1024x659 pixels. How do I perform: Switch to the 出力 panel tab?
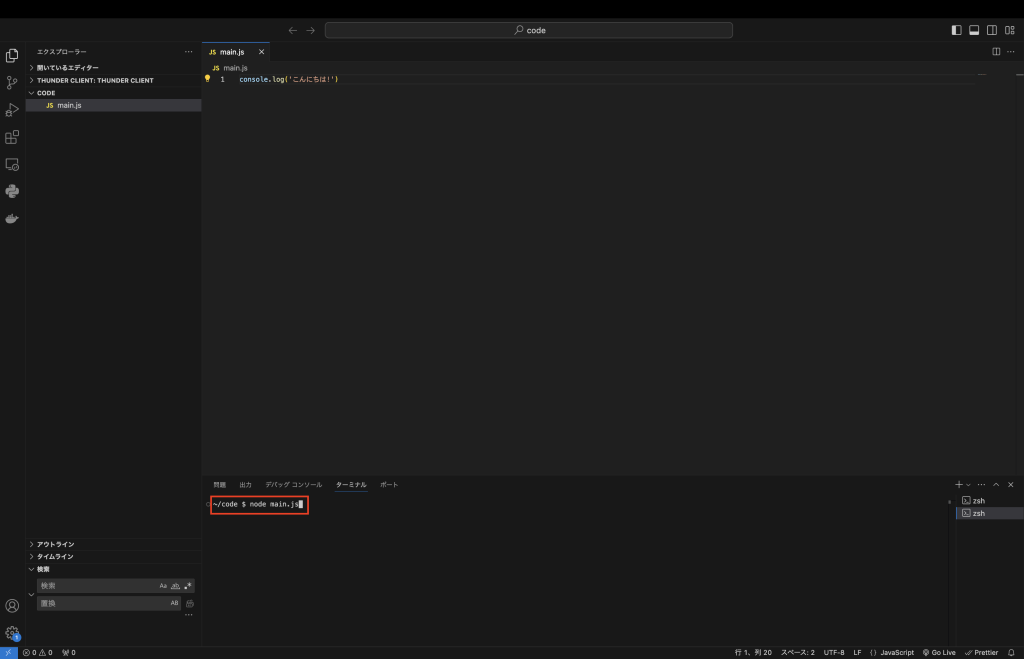pos(246,485)
